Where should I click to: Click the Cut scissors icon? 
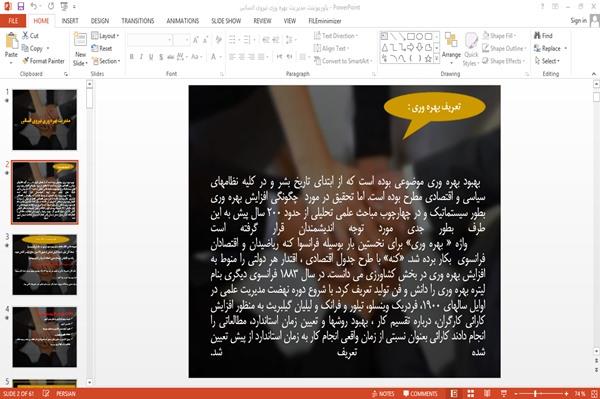pos(25,36)
